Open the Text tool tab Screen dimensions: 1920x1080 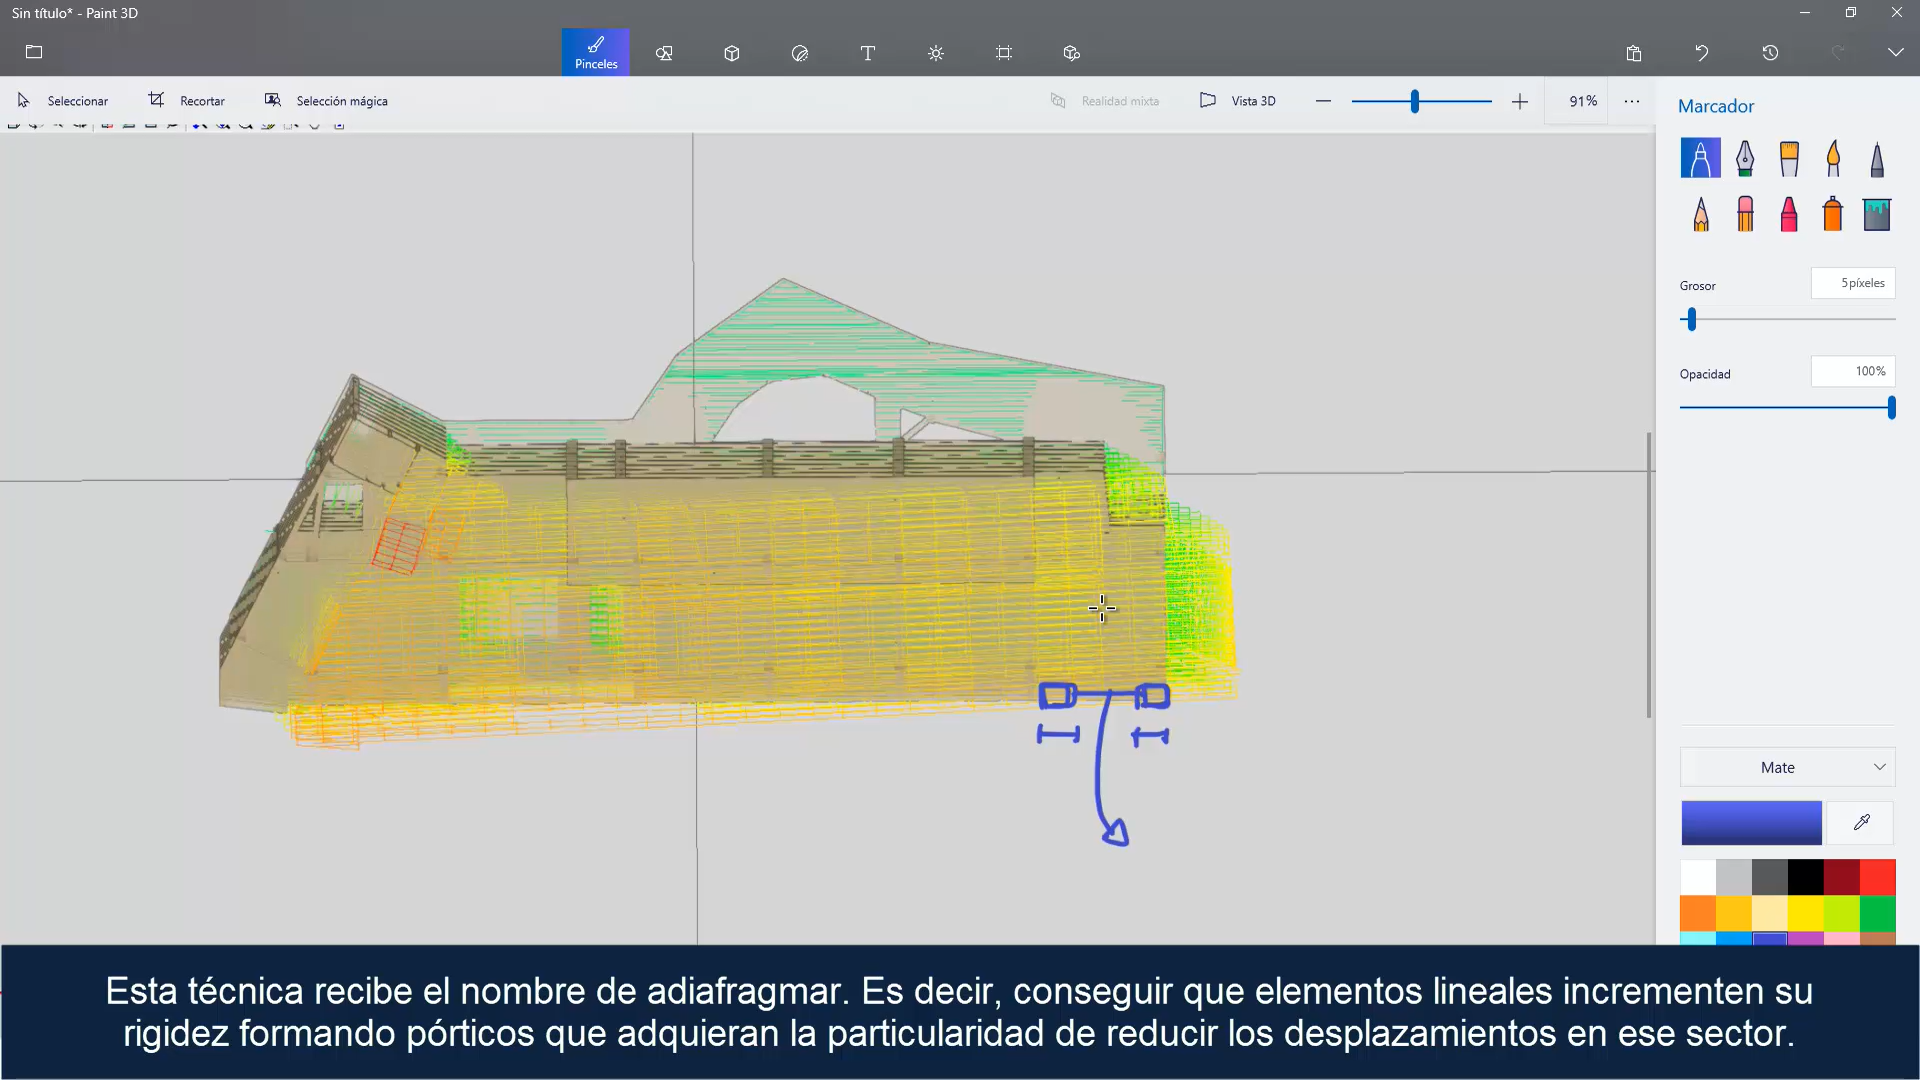(x=868, y=53)
